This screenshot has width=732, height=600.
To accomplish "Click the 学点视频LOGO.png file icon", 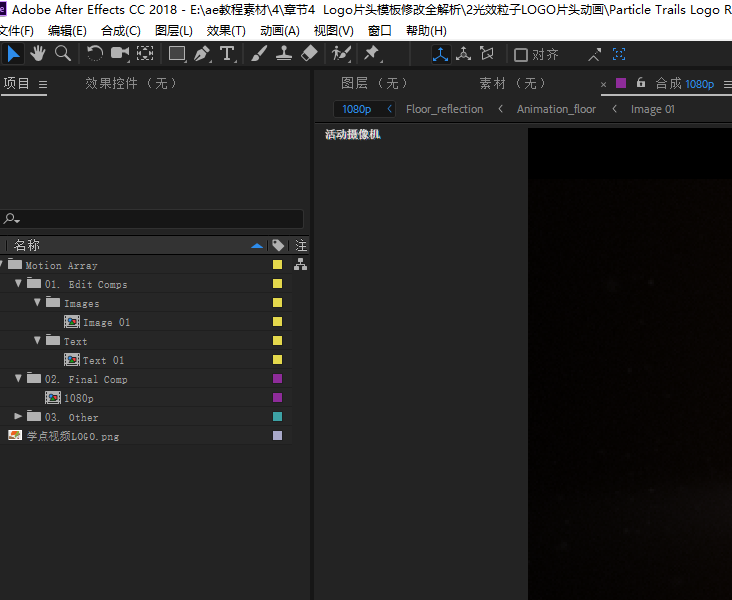I will [15, 436].
